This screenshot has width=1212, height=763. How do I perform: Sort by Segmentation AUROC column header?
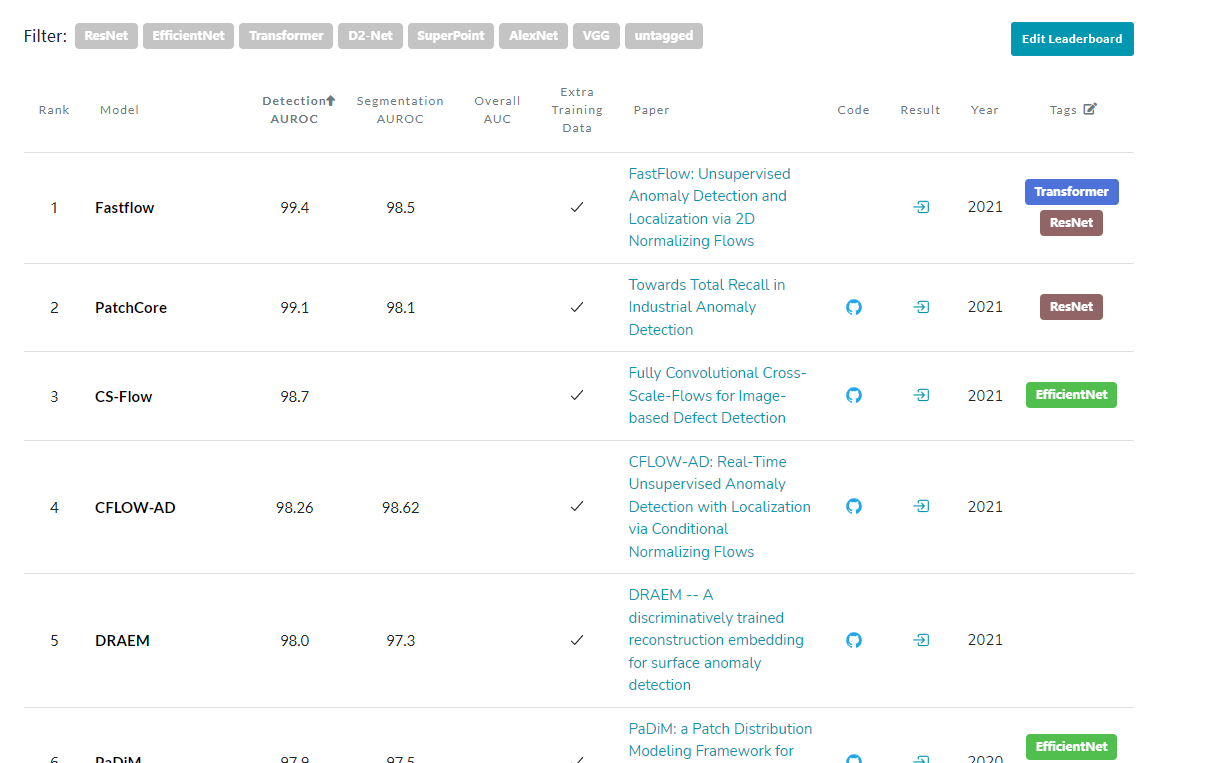(x=400, y=109)
